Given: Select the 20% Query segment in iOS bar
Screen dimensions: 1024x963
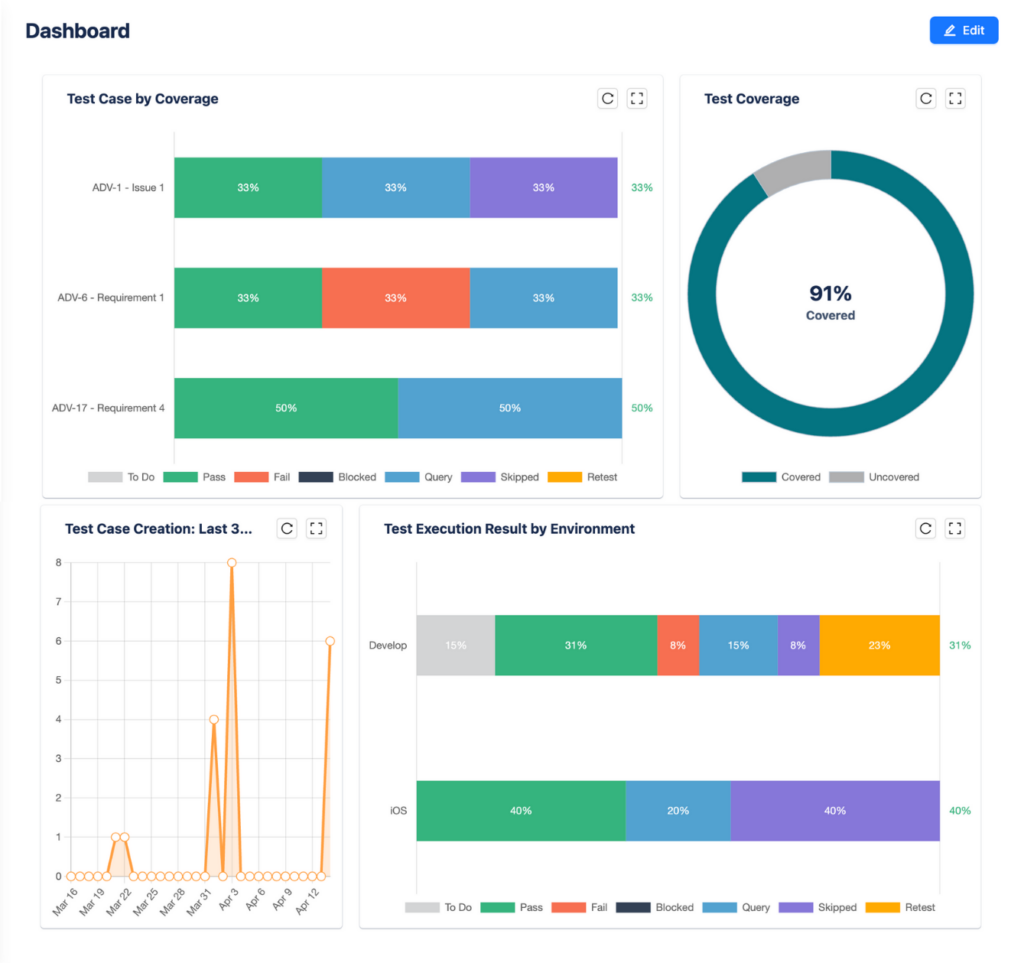Looking at the screenshot, I should (x=677, y=810).
